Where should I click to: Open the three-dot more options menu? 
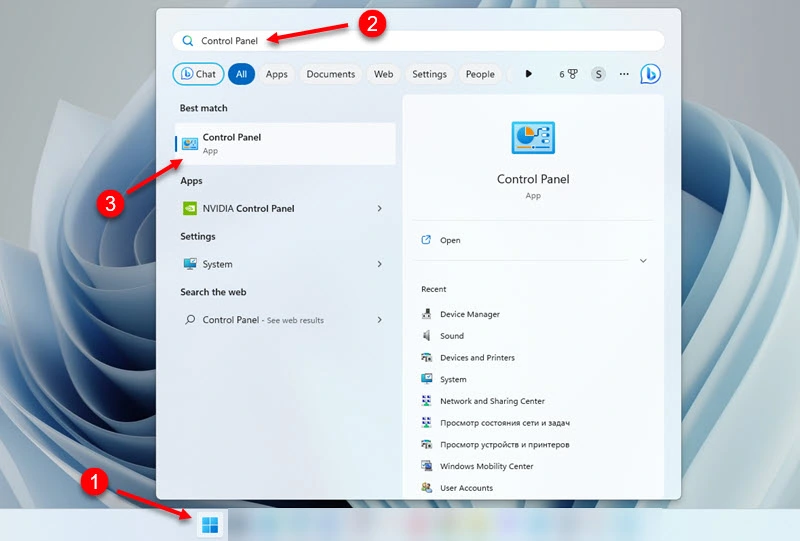point(624,74)
